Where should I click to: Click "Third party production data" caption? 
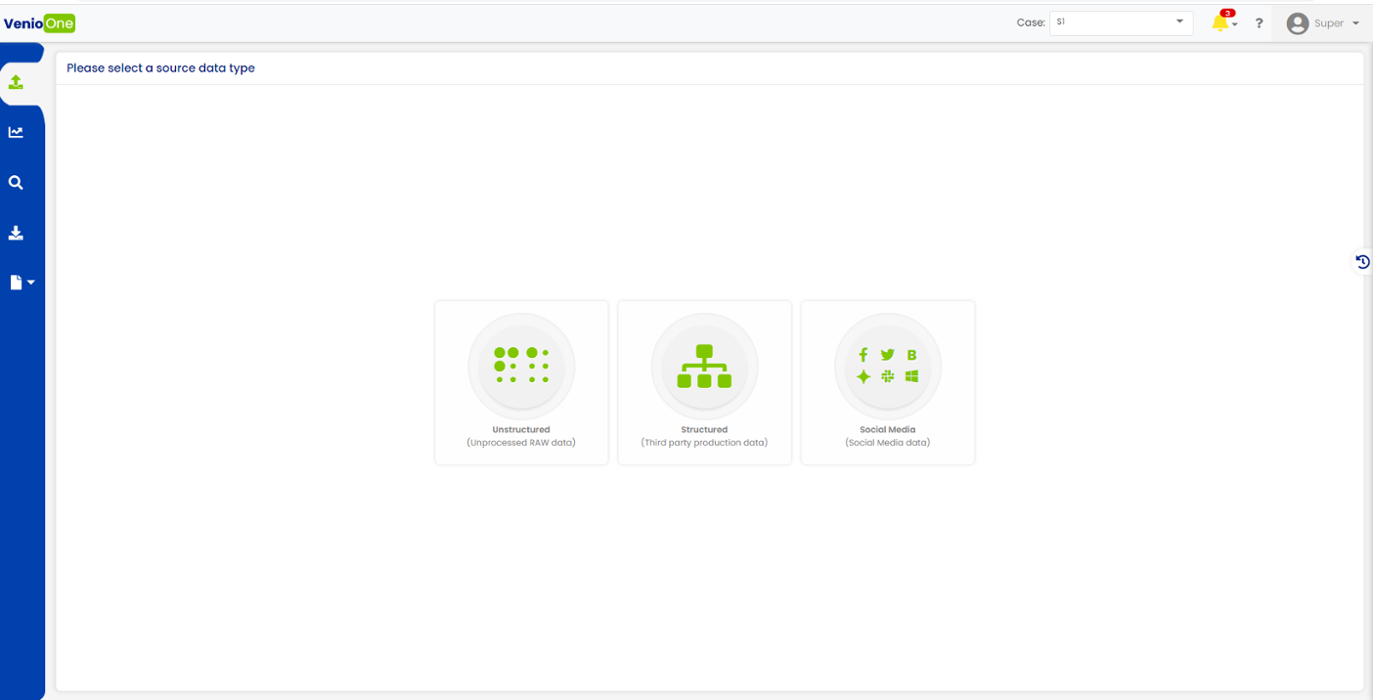(704, 442)
